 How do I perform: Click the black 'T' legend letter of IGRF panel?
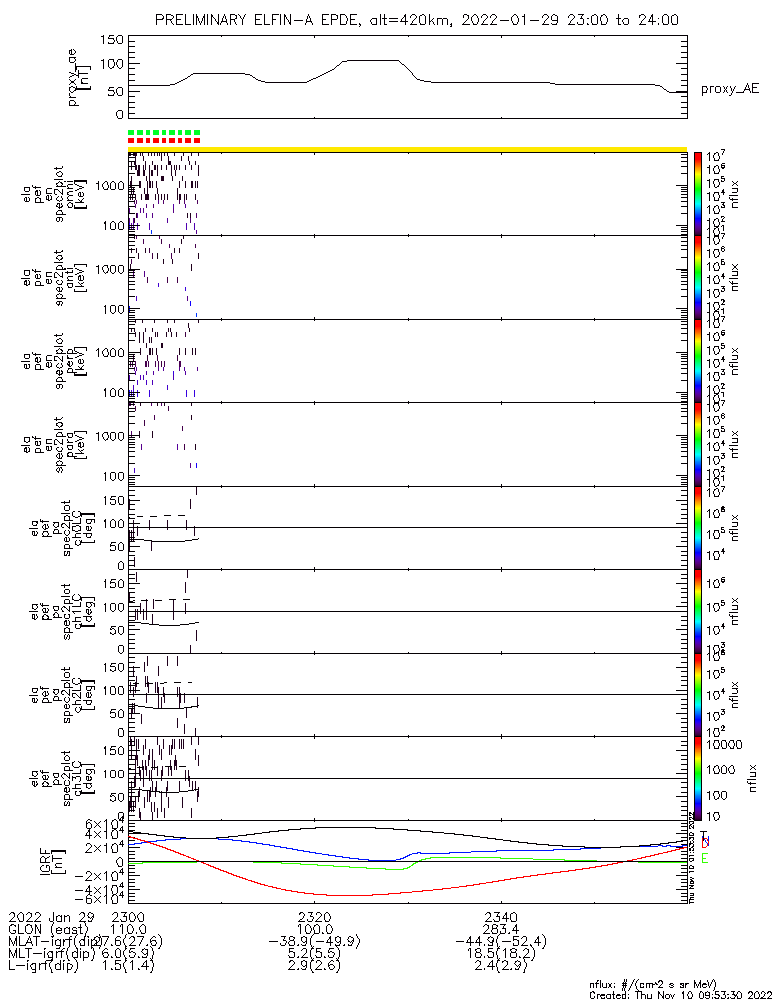(704, 835)
